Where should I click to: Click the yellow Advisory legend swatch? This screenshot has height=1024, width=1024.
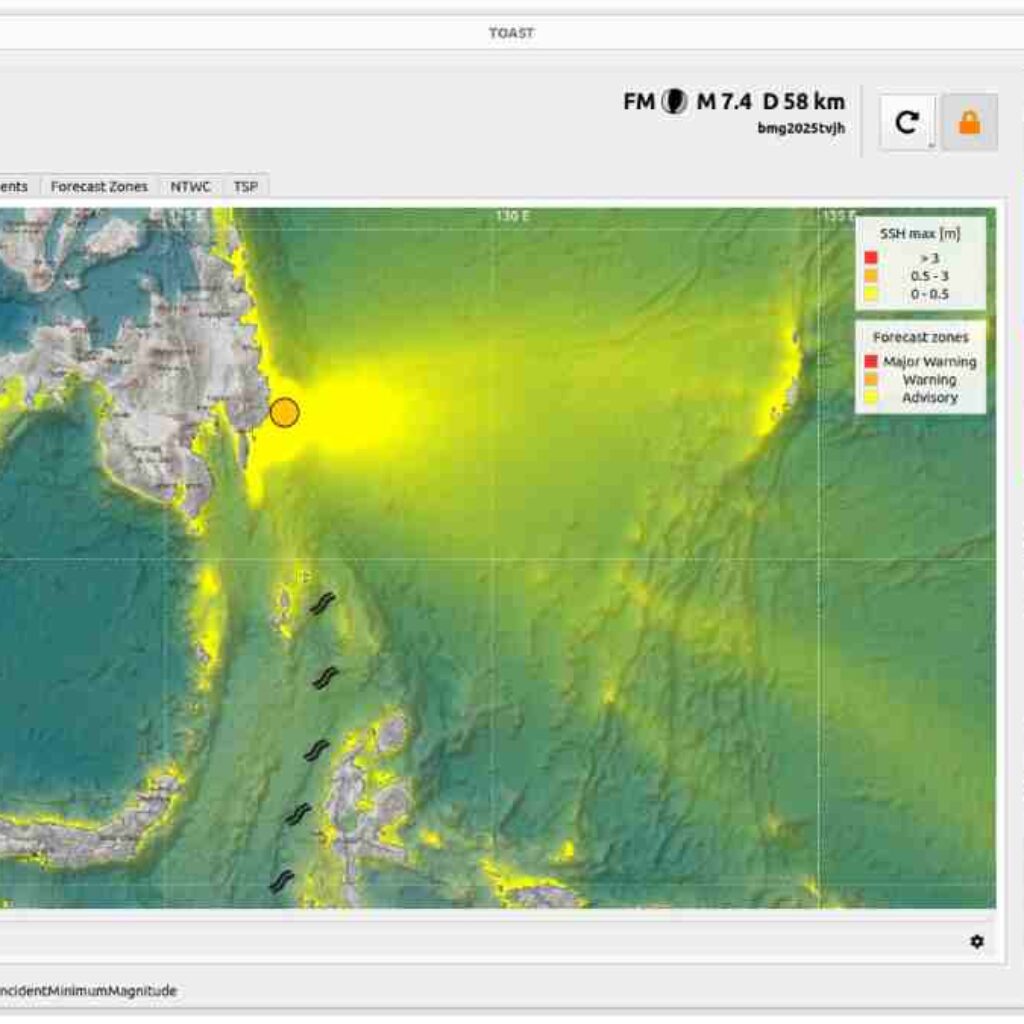click(x=871, y=398)
